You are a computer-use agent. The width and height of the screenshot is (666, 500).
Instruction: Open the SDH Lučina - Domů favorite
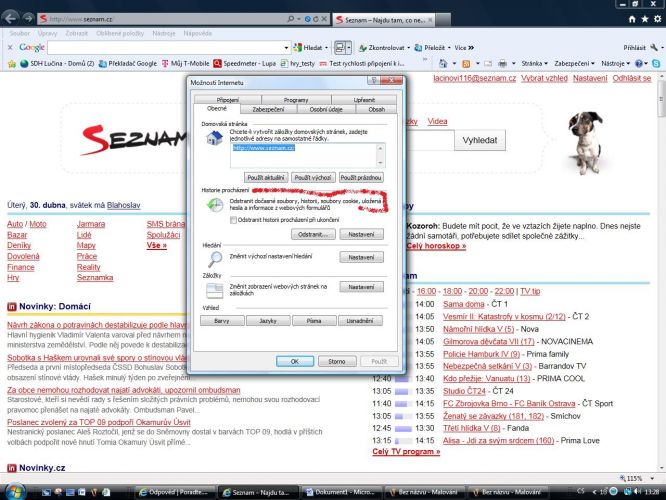[x=57, y=64]
